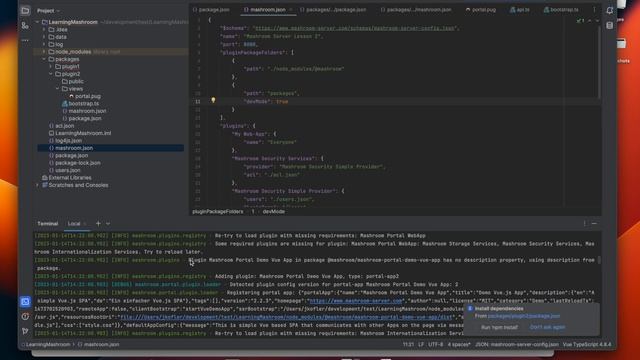Open the $schema URL link in the editor

[354, 28]
